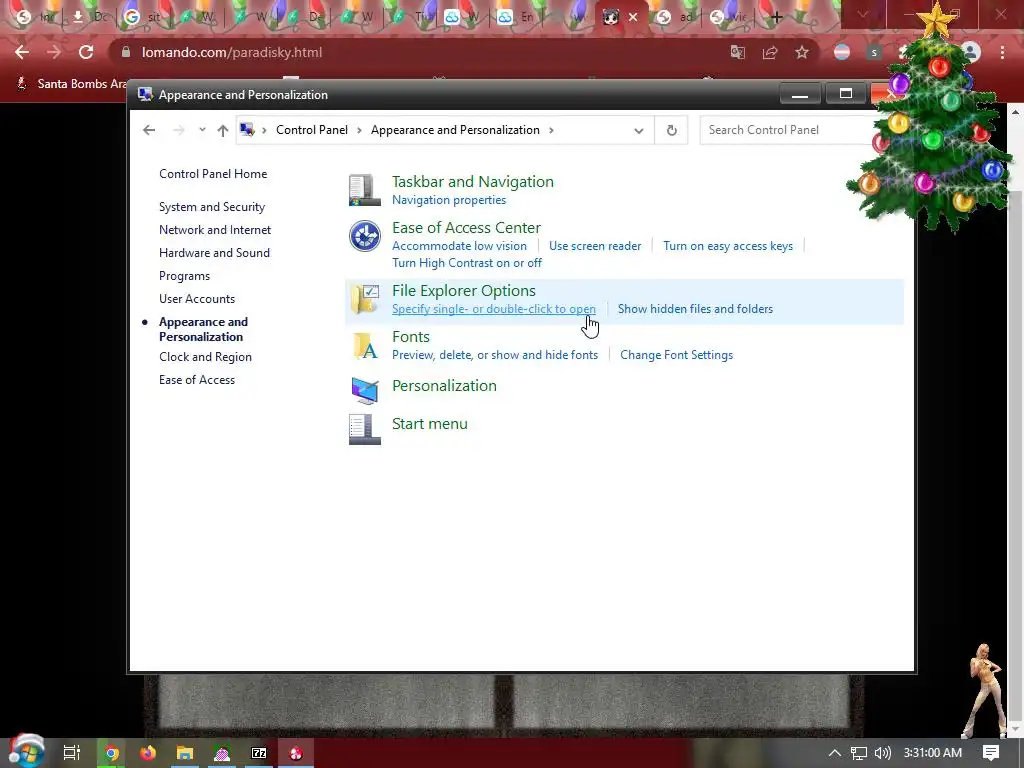
Task: Open Hardware and Sound category
Action: pyautogui.click(x=214, y=253)
